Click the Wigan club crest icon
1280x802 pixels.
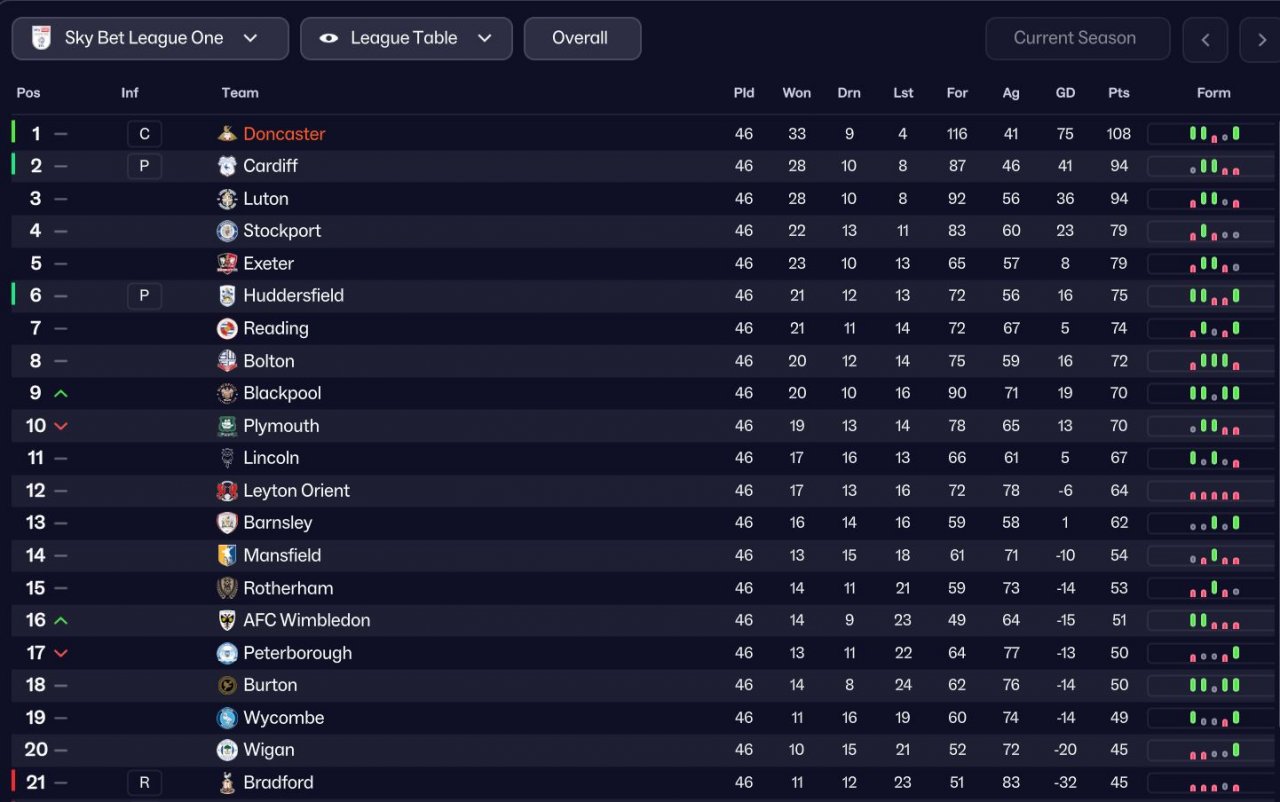pyautogui.click(x=227, y=750)
